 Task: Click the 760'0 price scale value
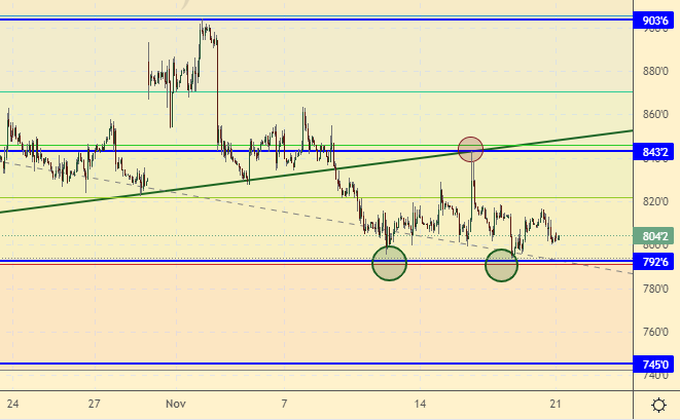[x=656, y=332]
